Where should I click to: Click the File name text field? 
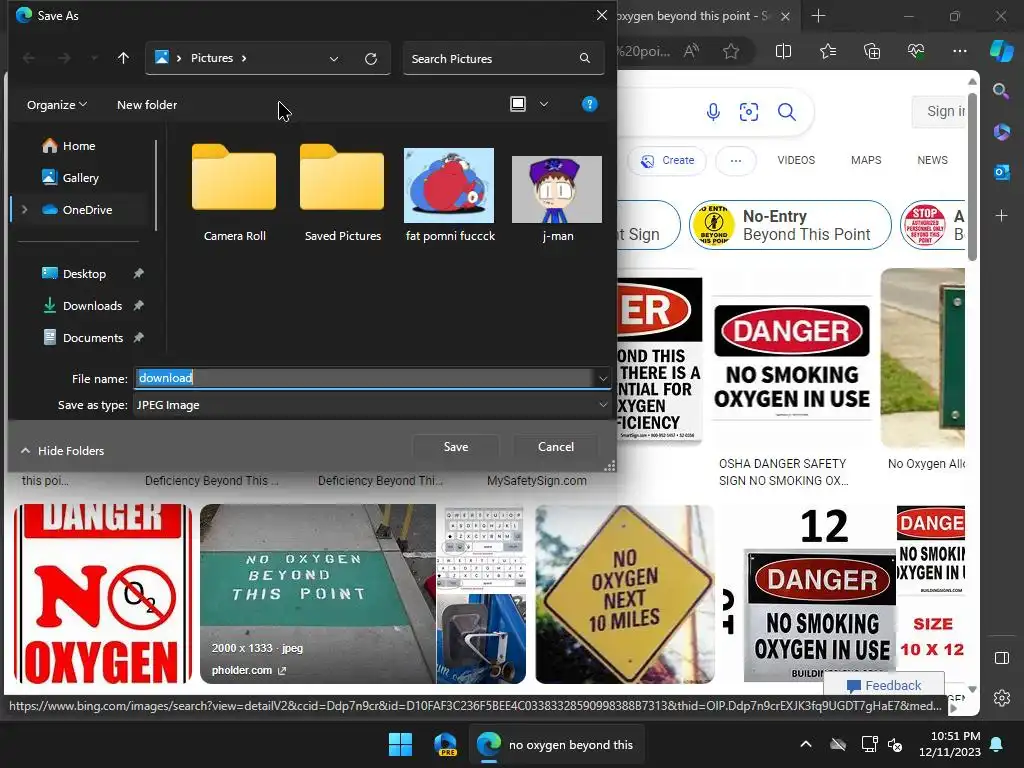pos(364,378)
